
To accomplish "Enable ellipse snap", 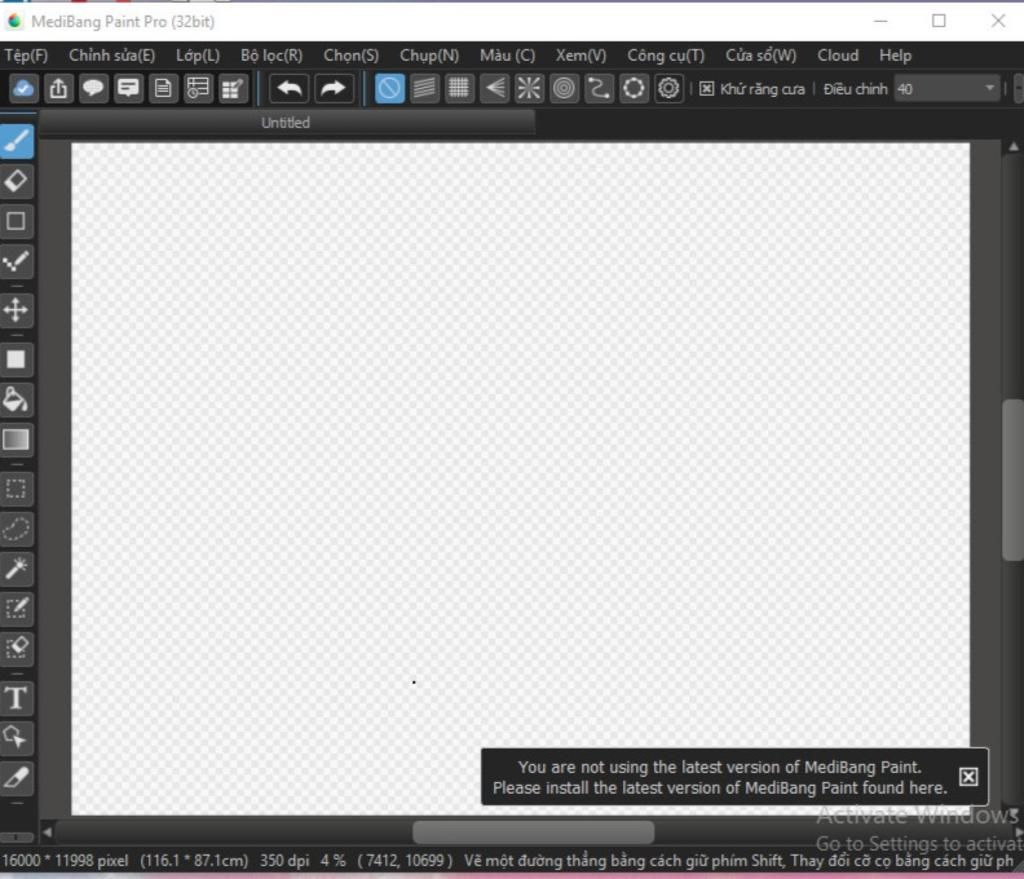I will [x=633, y=88].
